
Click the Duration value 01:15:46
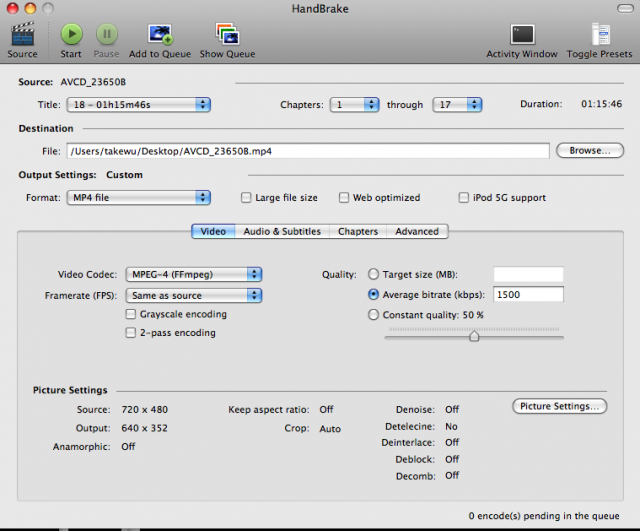[x=602, y=104]
